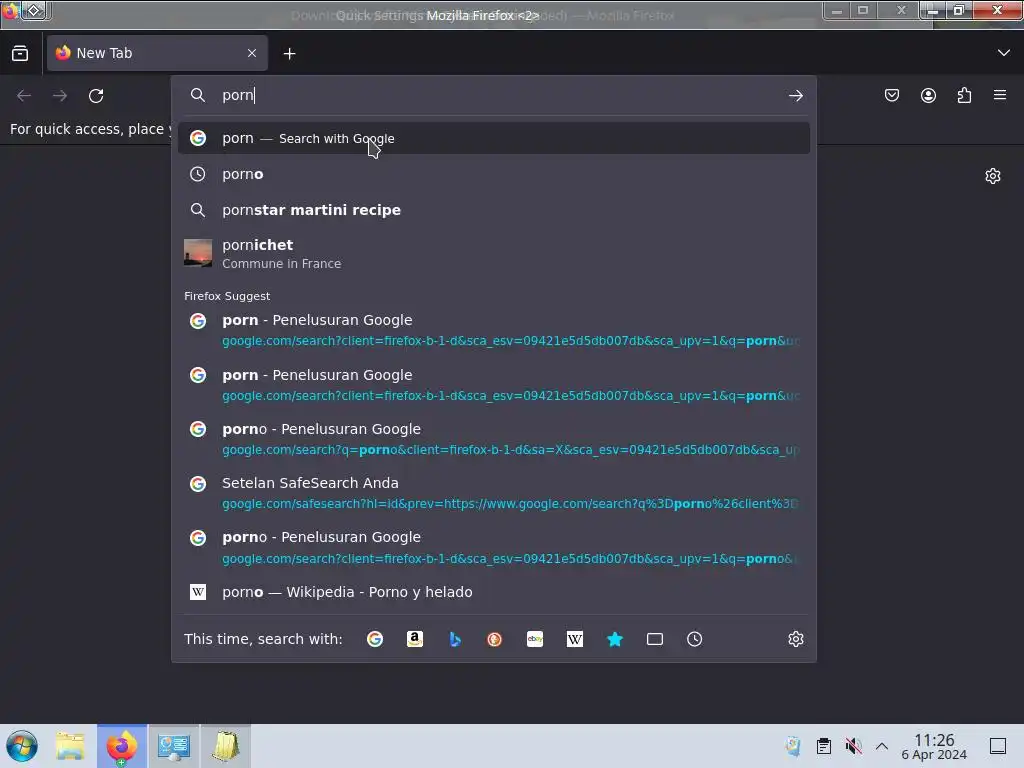The image size is (1024, 768).
Task: Reload the current page
Action: 96,96
